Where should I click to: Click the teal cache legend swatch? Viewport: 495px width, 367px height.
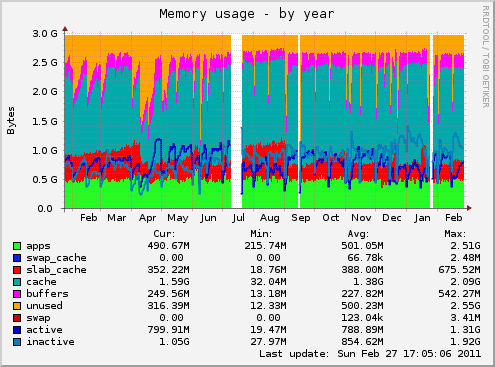point(17,282)
